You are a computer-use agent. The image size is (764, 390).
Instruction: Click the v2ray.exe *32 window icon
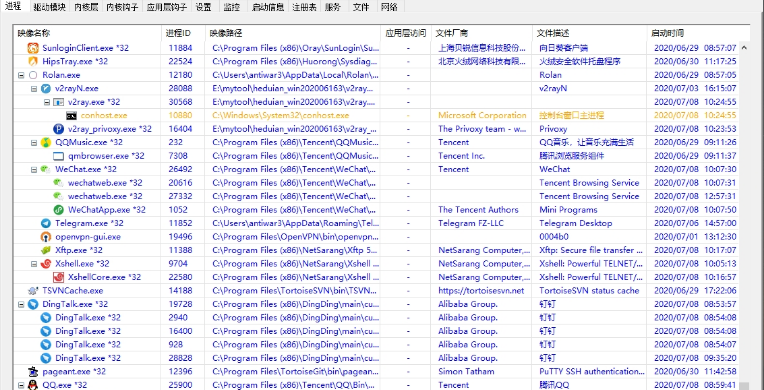58,102
